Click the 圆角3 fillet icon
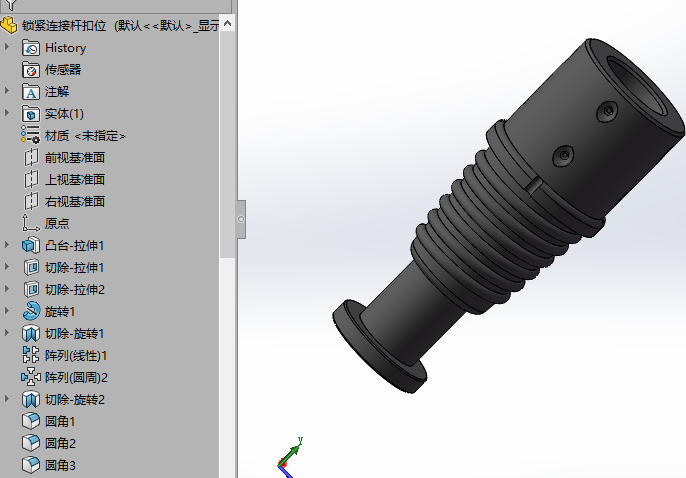This screenshot has width=686, height=478. click(x=31, y=465)
